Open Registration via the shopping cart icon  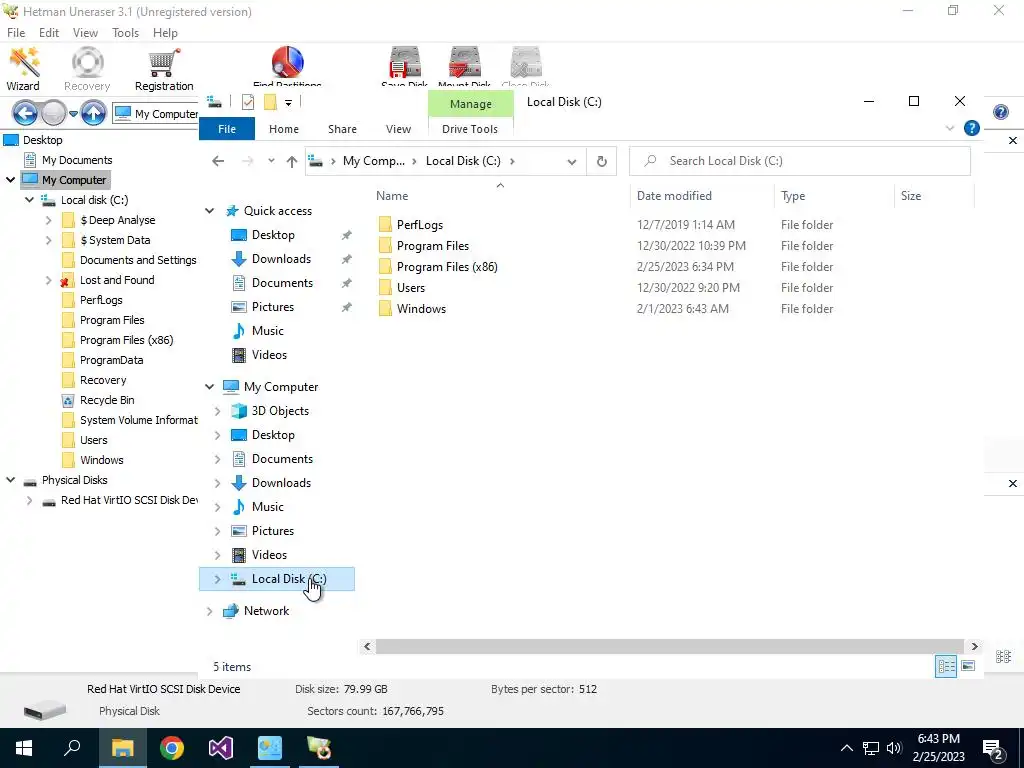click(x=164, y=69)
